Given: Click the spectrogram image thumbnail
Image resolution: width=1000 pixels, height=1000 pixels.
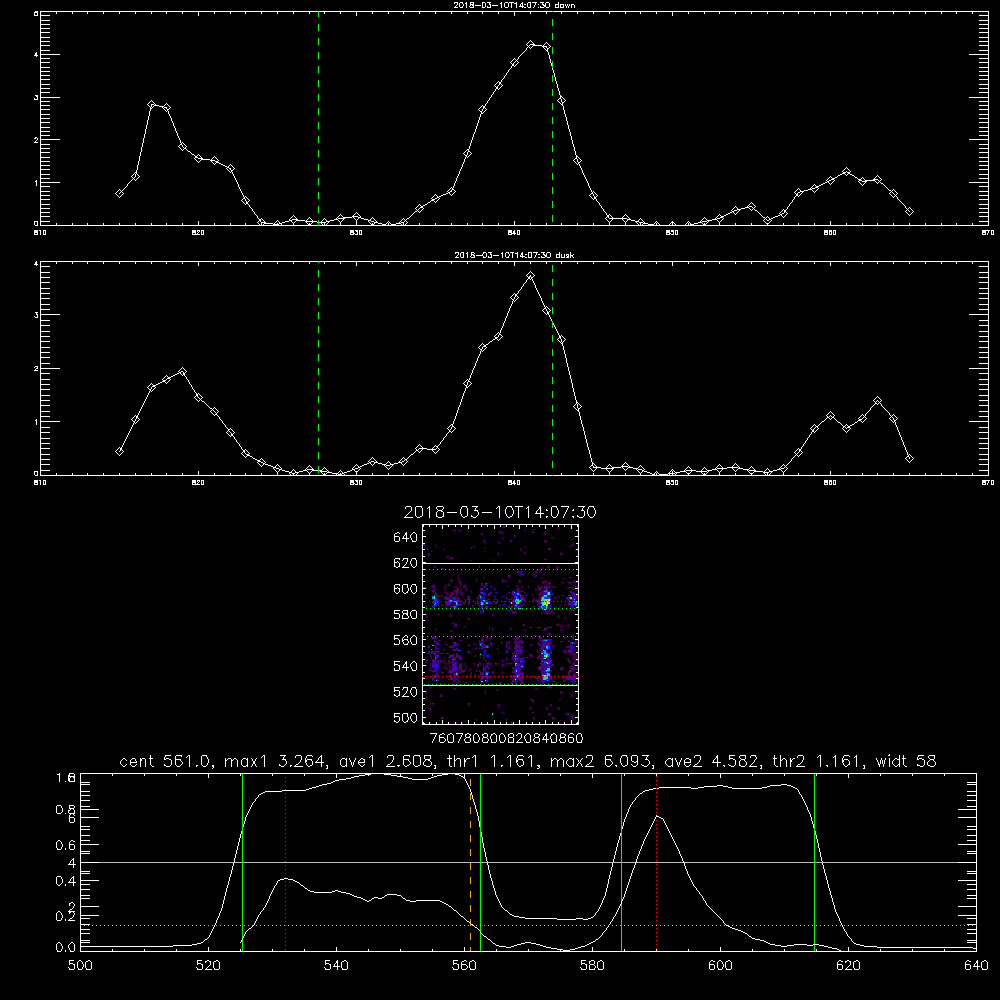Looking at the screenshot, I should point(501,624).
